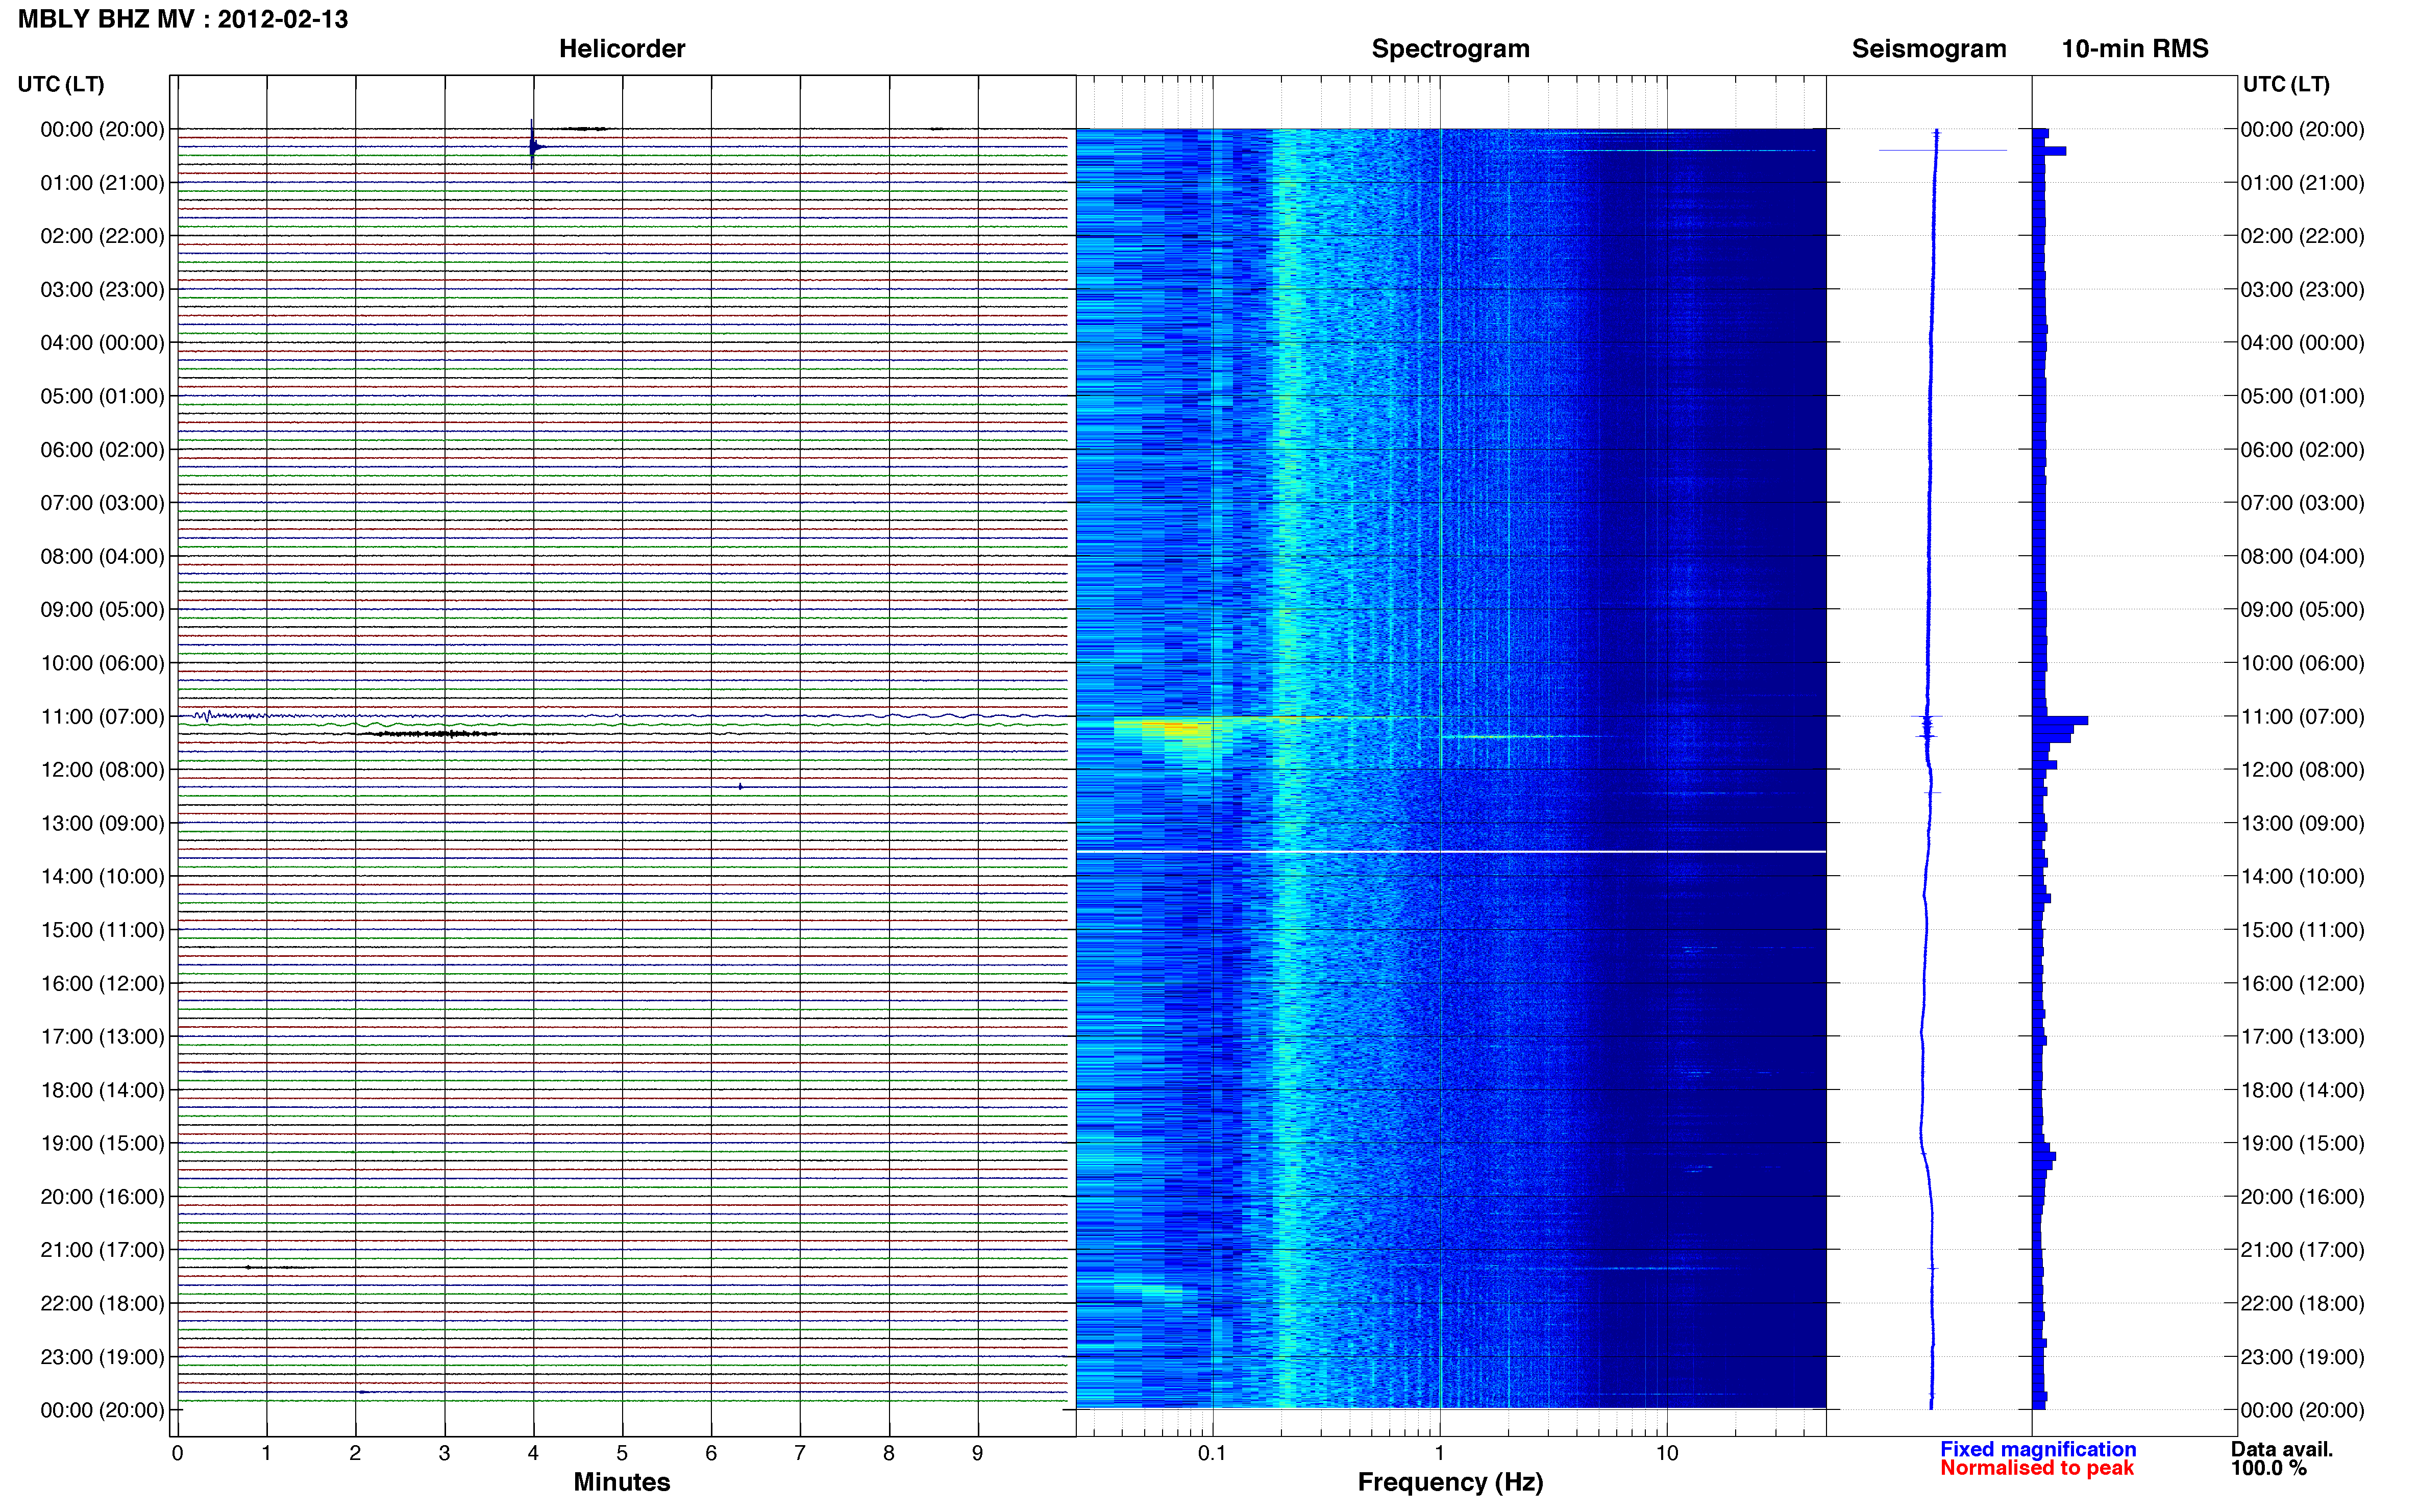This screenshot has width=2419, height=1512.
Task: Click the '10' frequency tick label
Action: coord(1666,1453)
